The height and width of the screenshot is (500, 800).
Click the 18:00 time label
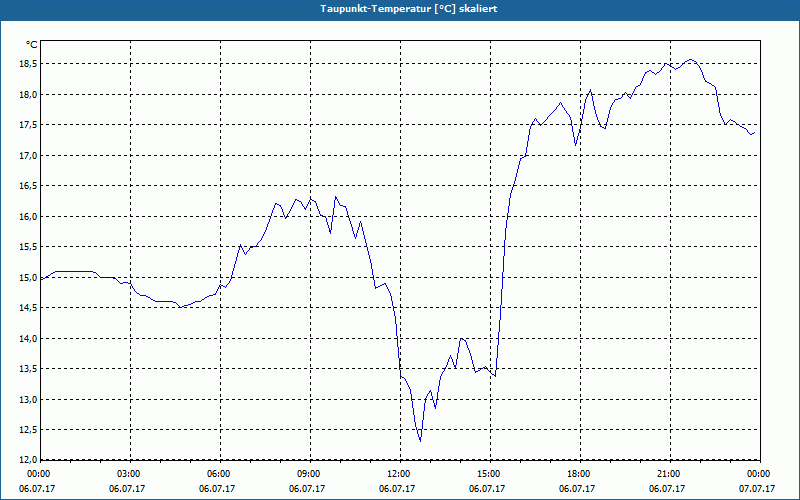point(578,474)
